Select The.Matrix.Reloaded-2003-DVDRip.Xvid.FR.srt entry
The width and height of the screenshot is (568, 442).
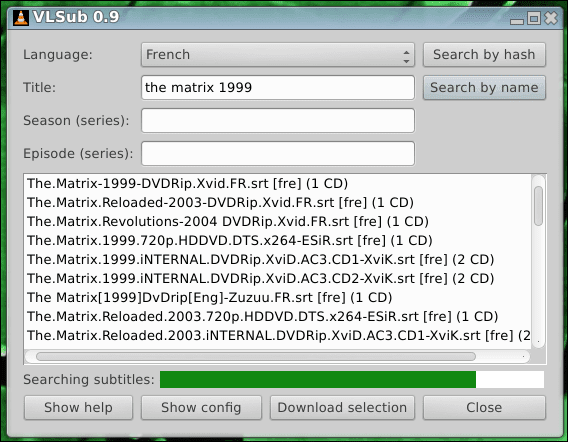[220, 203]
